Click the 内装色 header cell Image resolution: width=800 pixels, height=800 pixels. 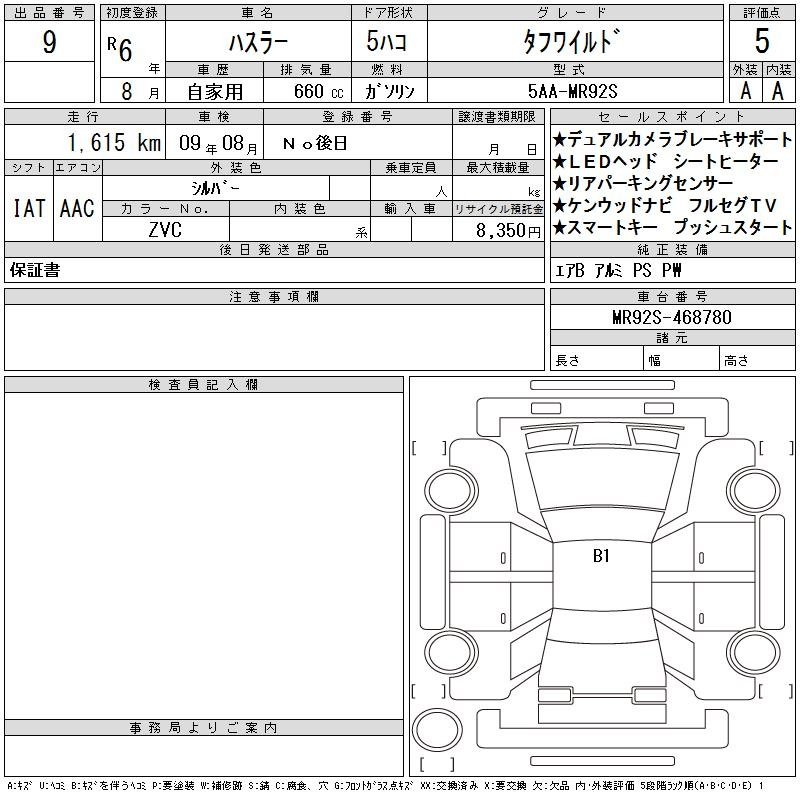click(300, 209)
